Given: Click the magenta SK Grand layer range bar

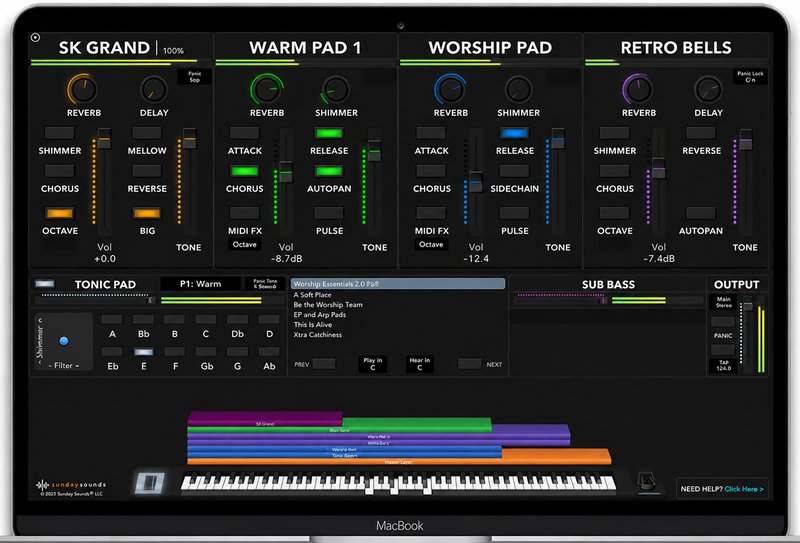Looking at the screenshot, I should click(265, 419).
